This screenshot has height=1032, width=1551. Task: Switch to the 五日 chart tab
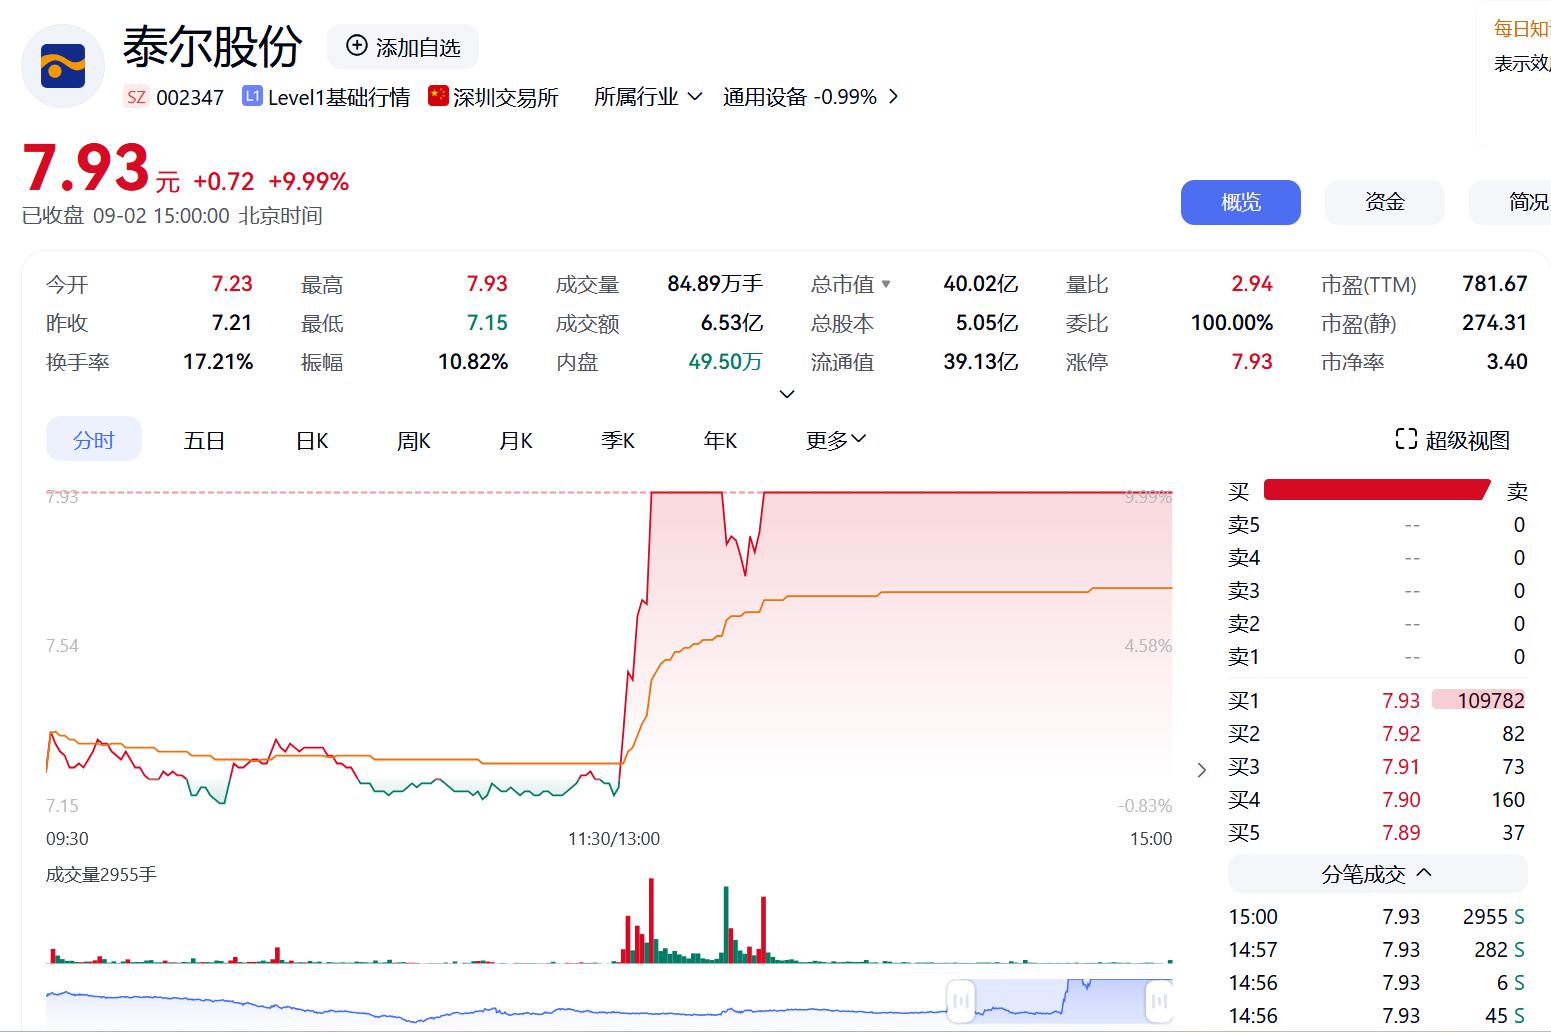[204, 440]
